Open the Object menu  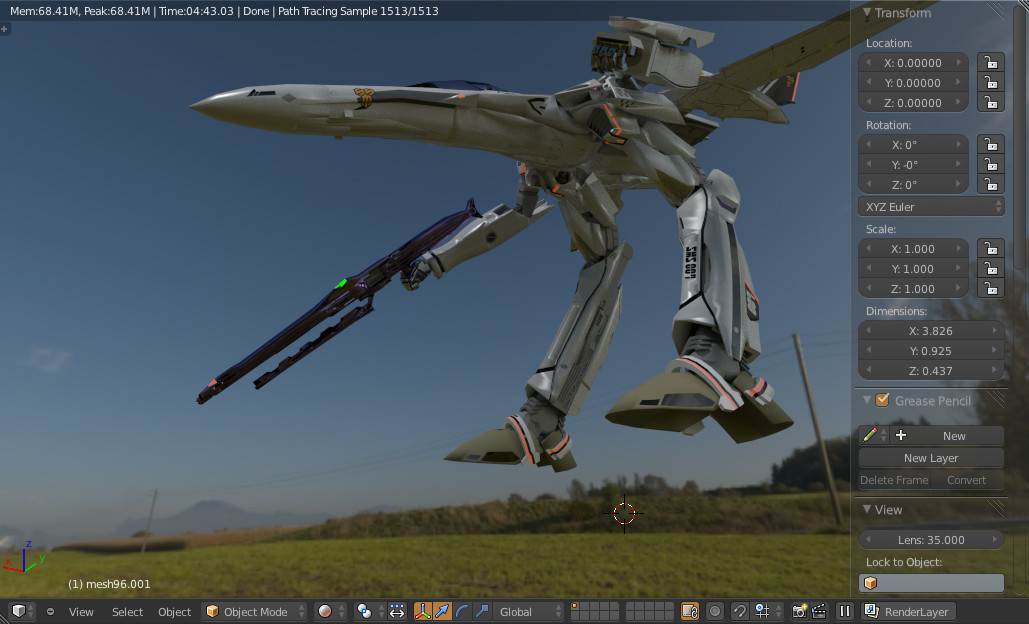(175, 612)
